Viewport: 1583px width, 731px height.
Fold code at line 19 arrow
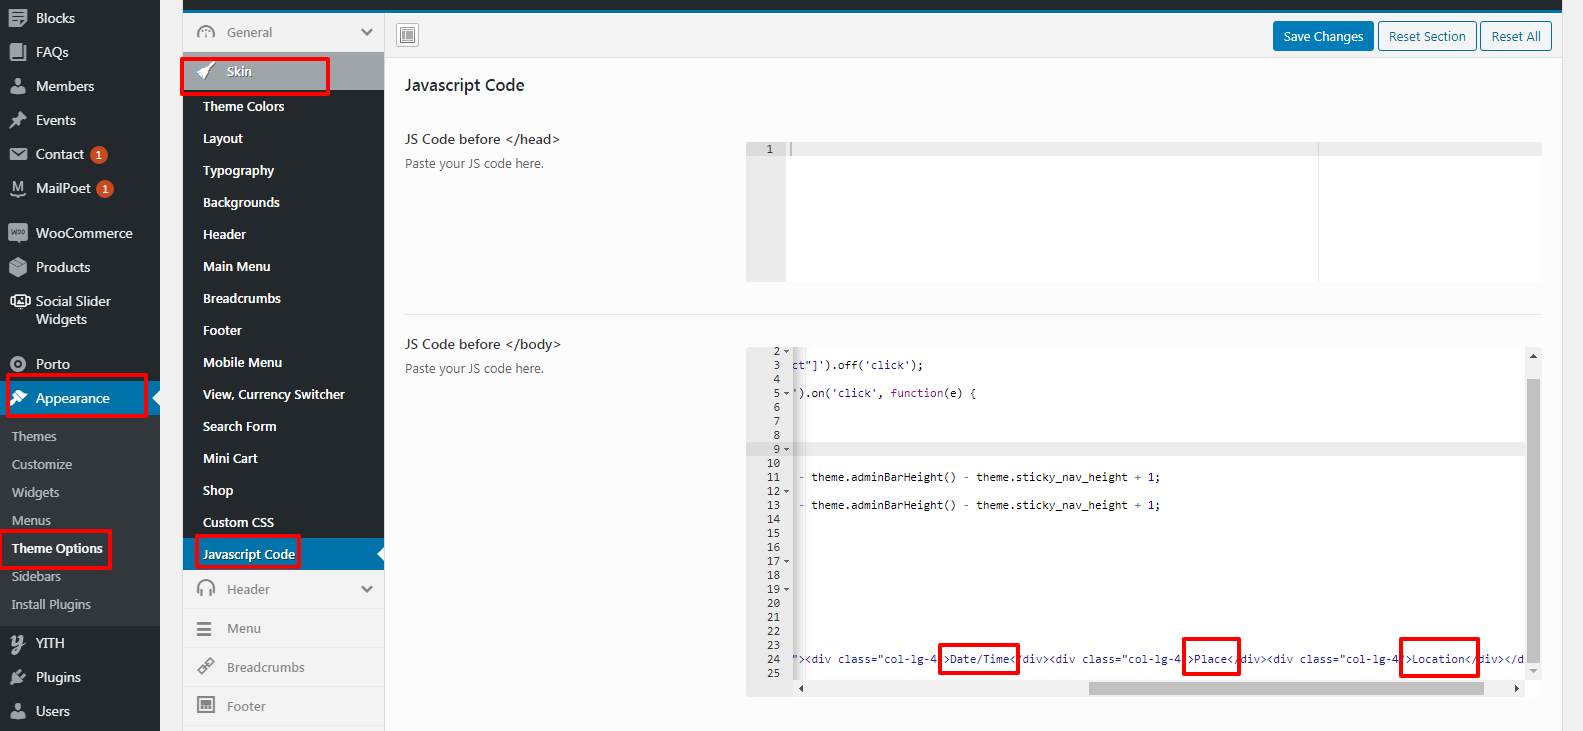pyautogui.click(x=786, y=590)
